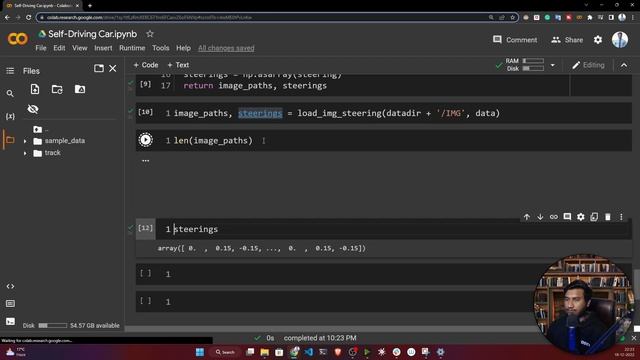Refresh the file browser
Screen dimensions: 640x360
(57, 89)
